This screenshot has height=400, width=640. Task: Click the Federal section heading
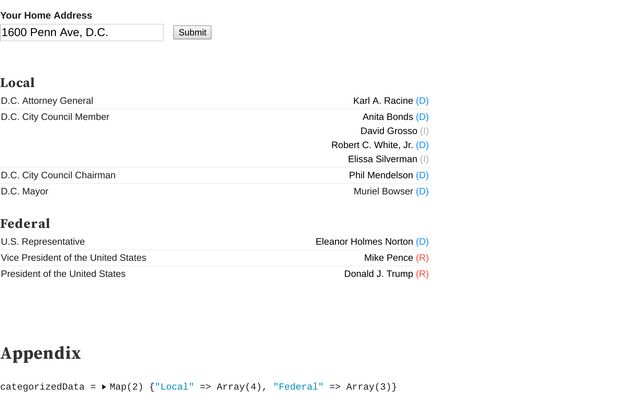coord(25,223)
